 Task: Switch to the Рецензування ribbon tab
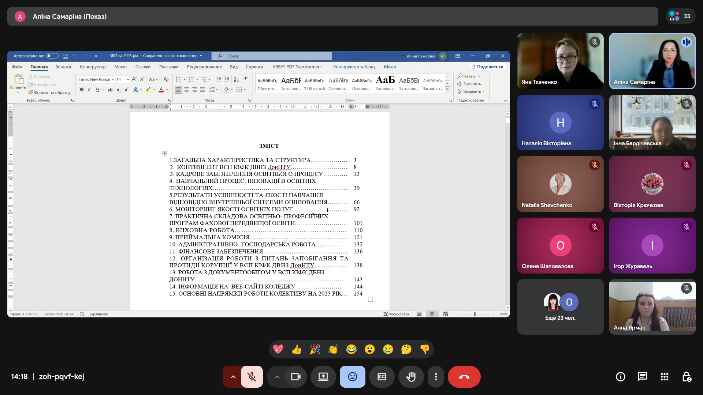tap(204, 67)
